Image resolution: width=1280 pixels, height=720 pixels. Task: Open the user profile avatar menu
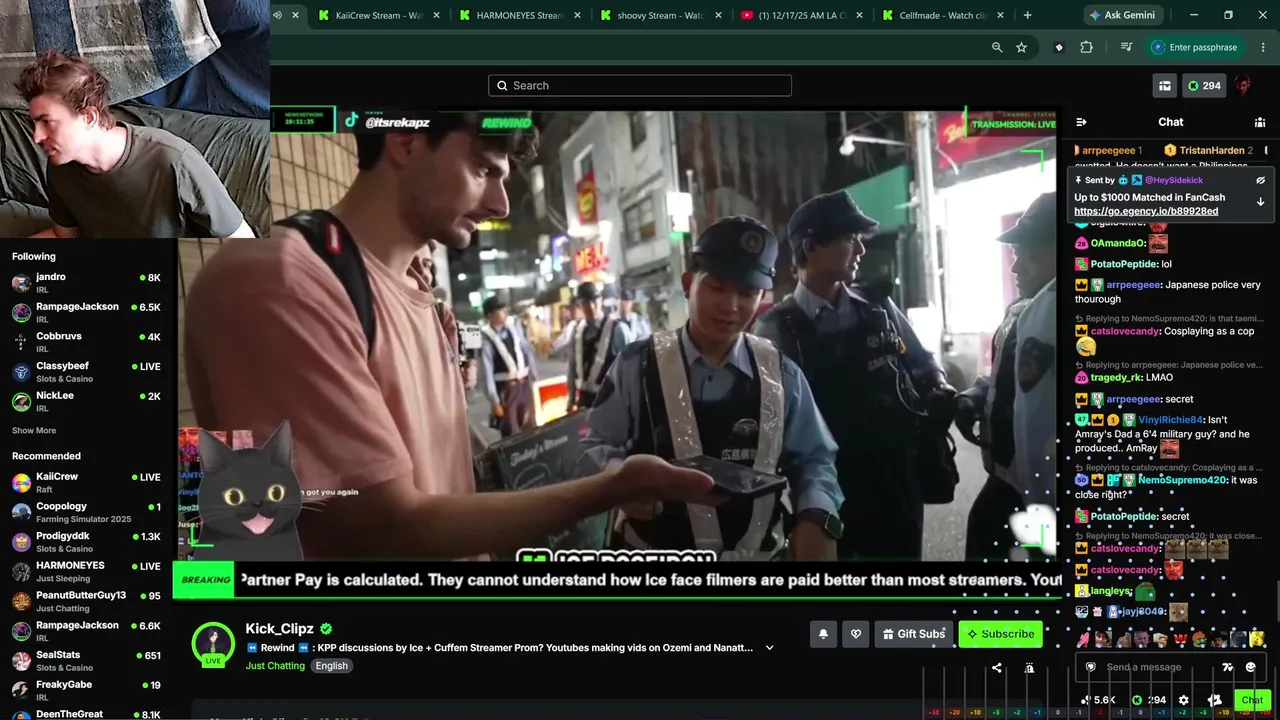coord(1243,86)
